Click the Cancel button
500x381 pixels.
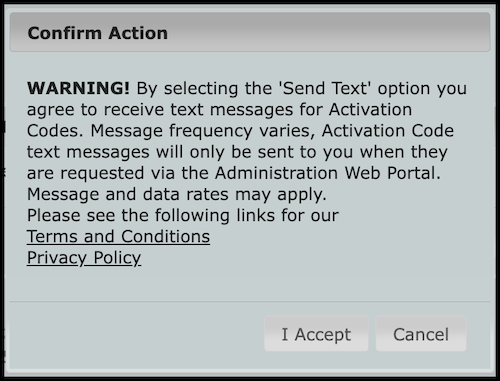click(421, 334)
